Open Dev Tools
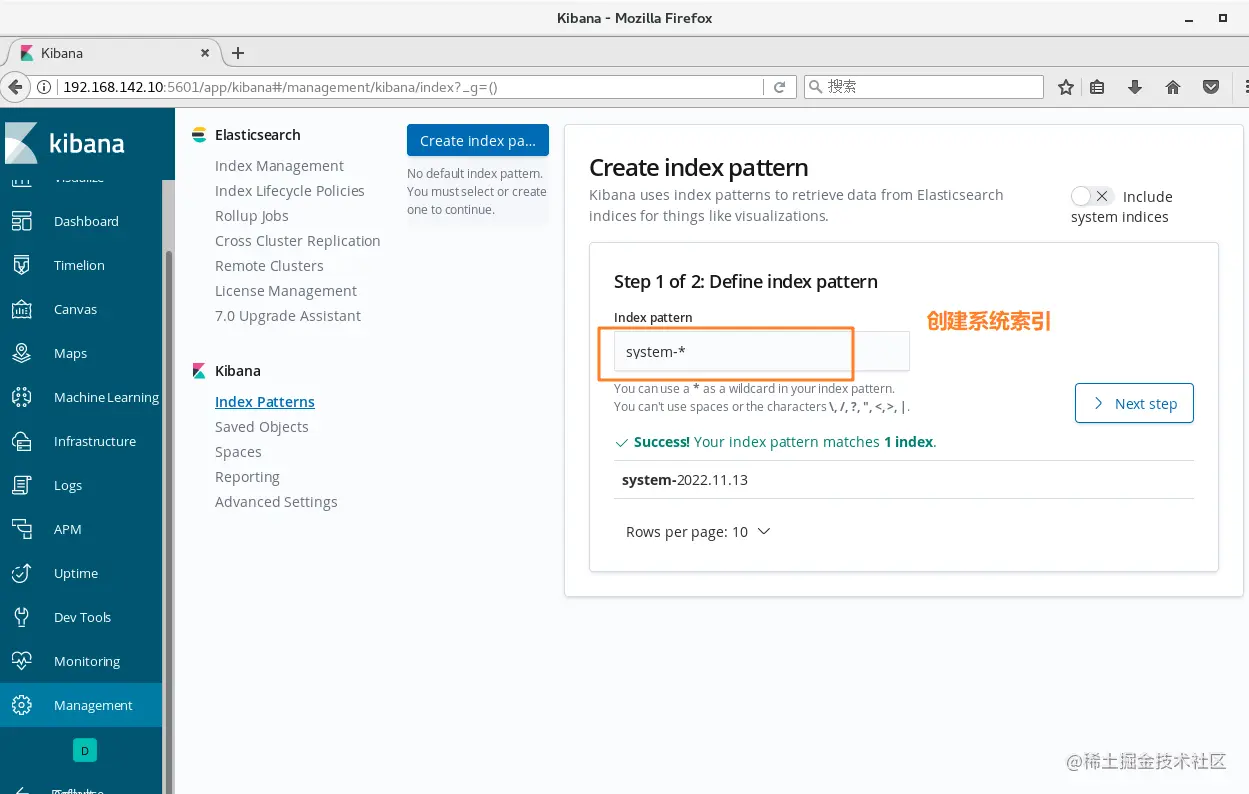Image resolution: width=1249 pixels, height=794 pixels. pyautogui.click(x=82, y=617)
